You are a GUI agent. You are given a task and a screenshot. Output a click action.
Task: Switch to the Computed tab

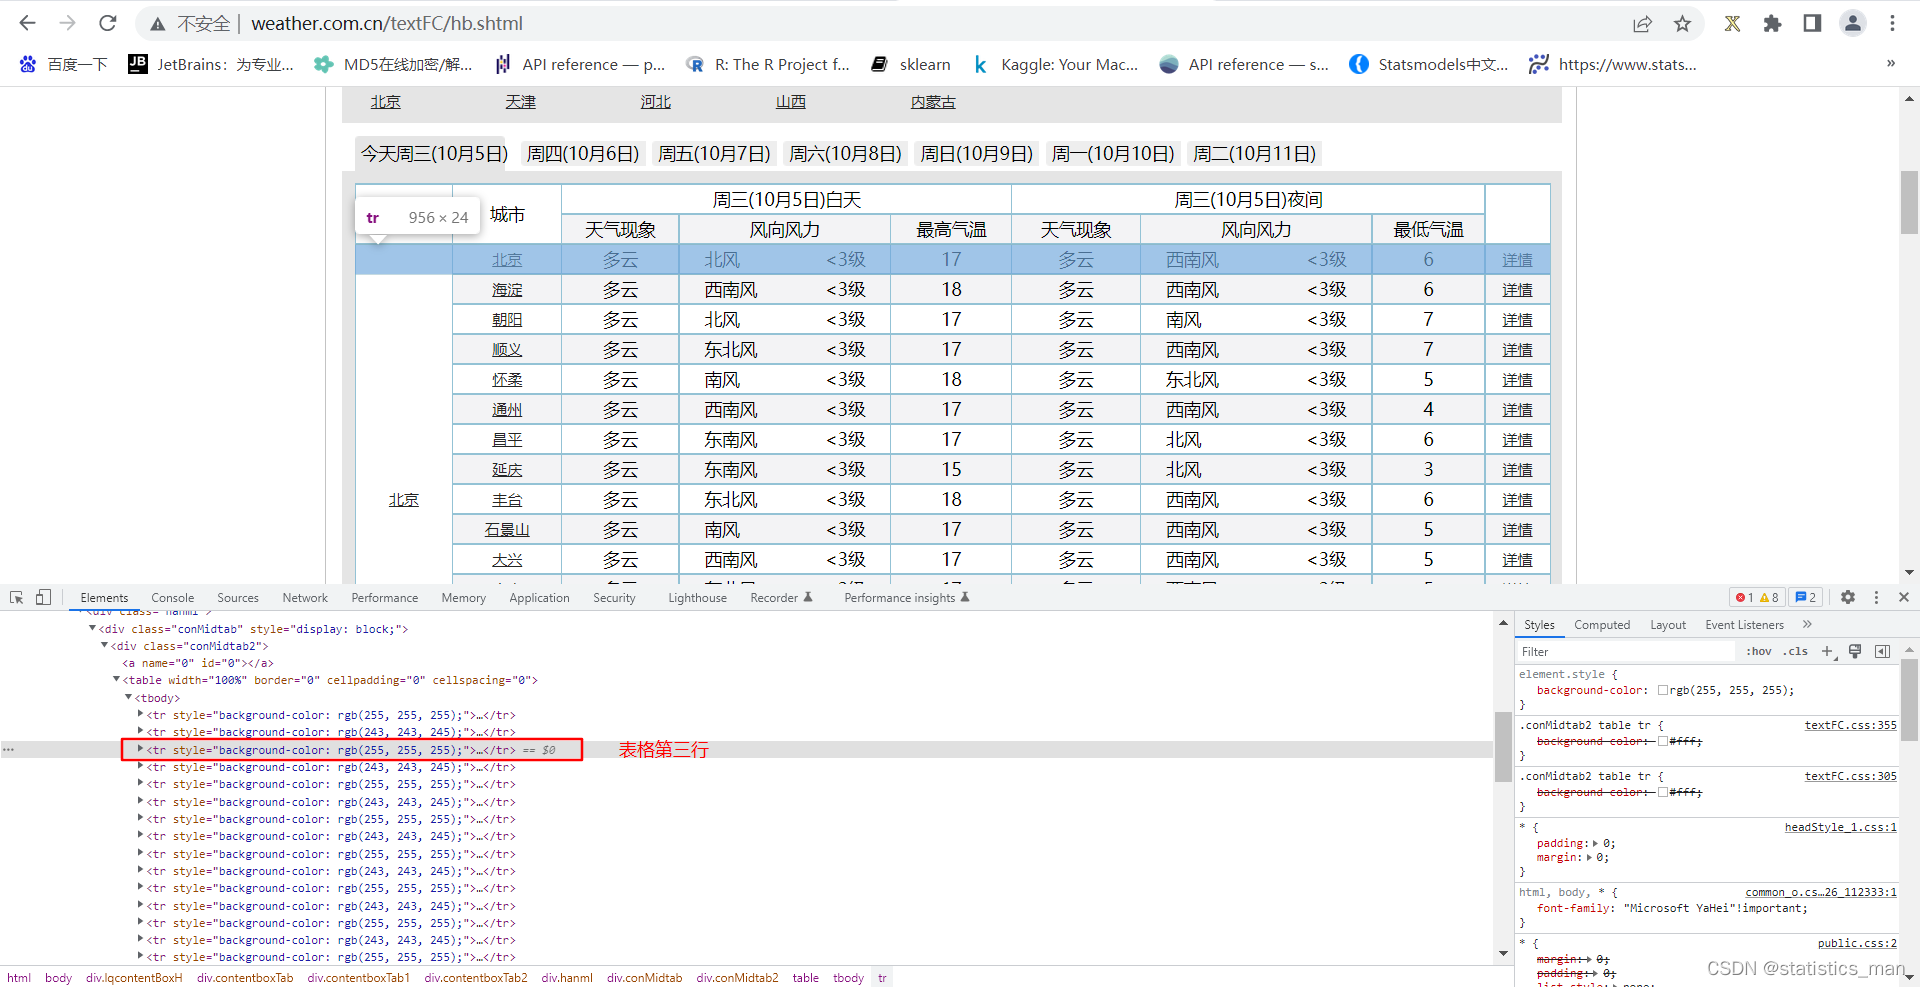[1601, 624]
